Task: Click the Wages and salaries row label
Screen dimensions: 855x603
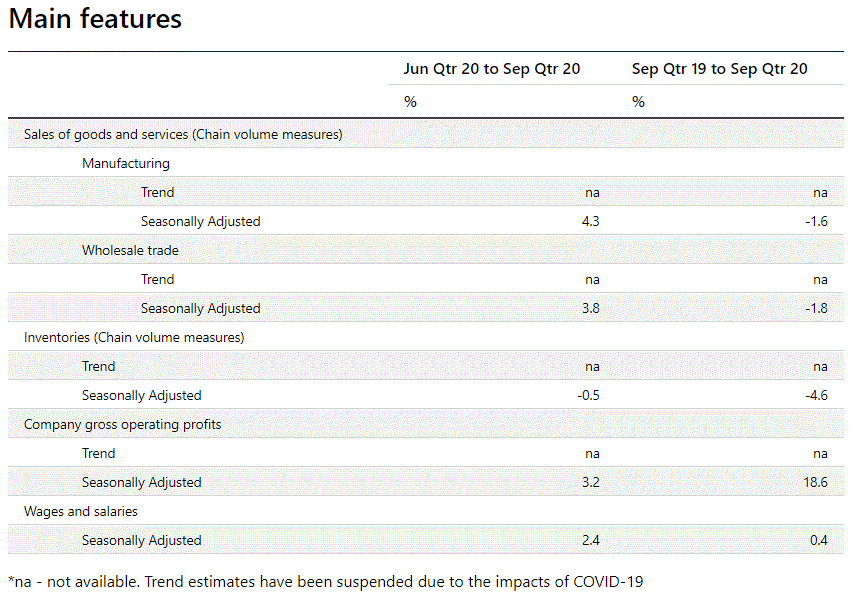Action: 81,511
